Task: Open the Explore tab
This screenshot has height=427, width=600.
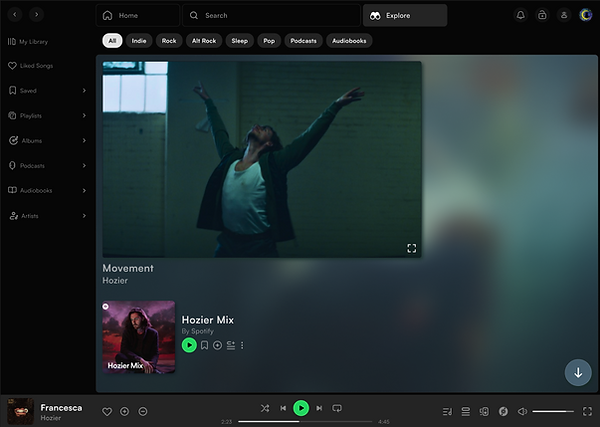Action: point(405,15)
